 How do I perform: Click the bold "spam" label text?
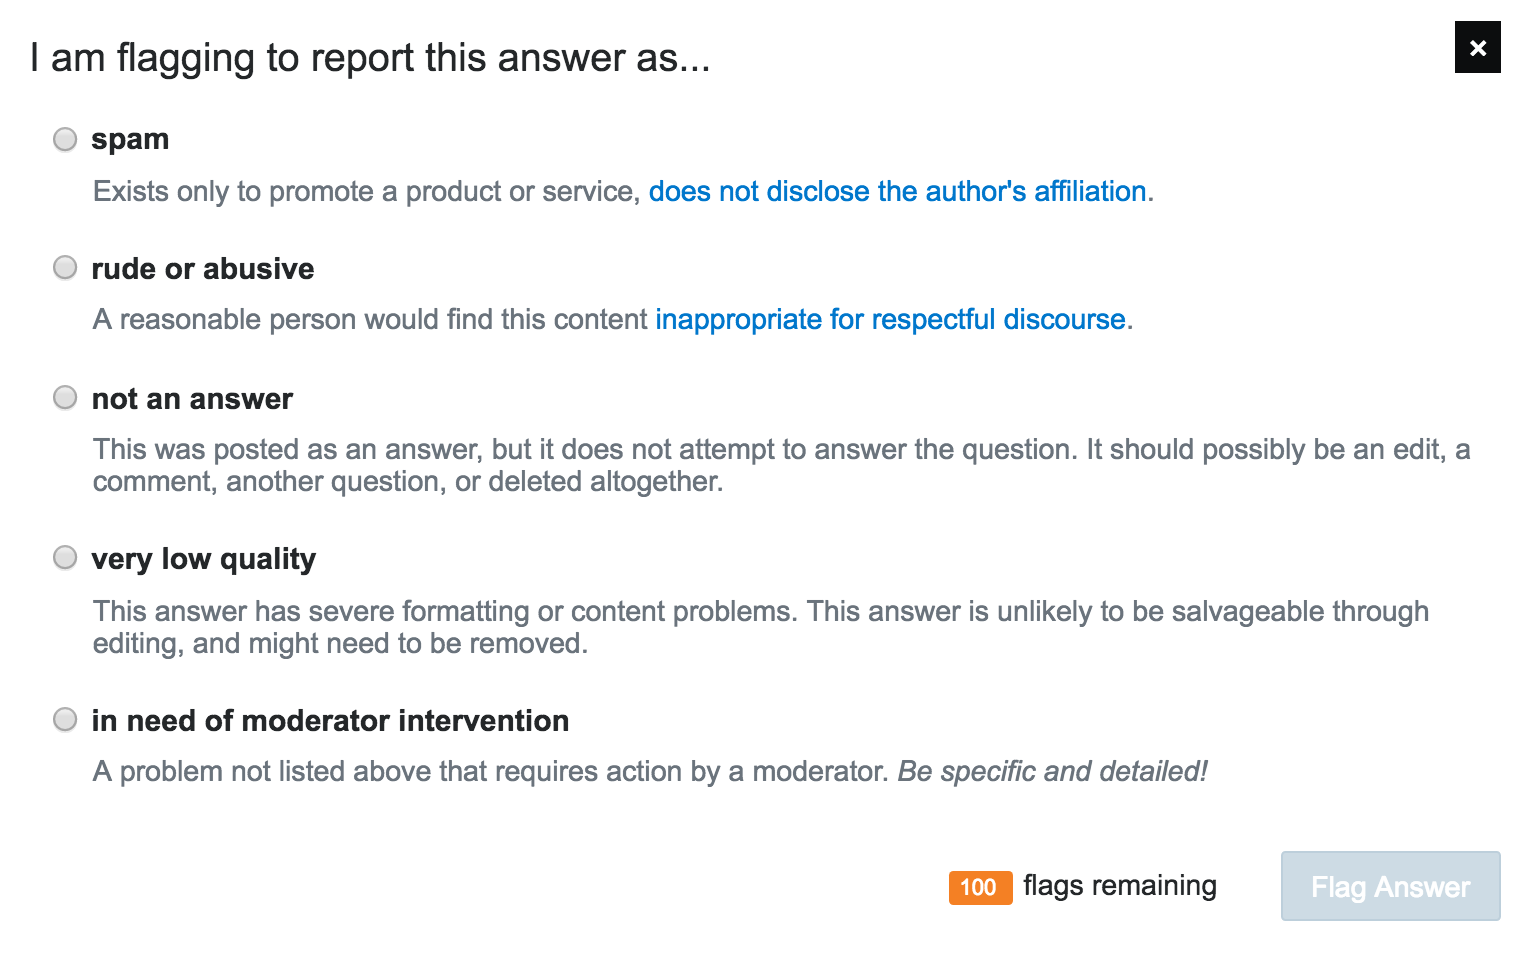click(x=130, y=139)
